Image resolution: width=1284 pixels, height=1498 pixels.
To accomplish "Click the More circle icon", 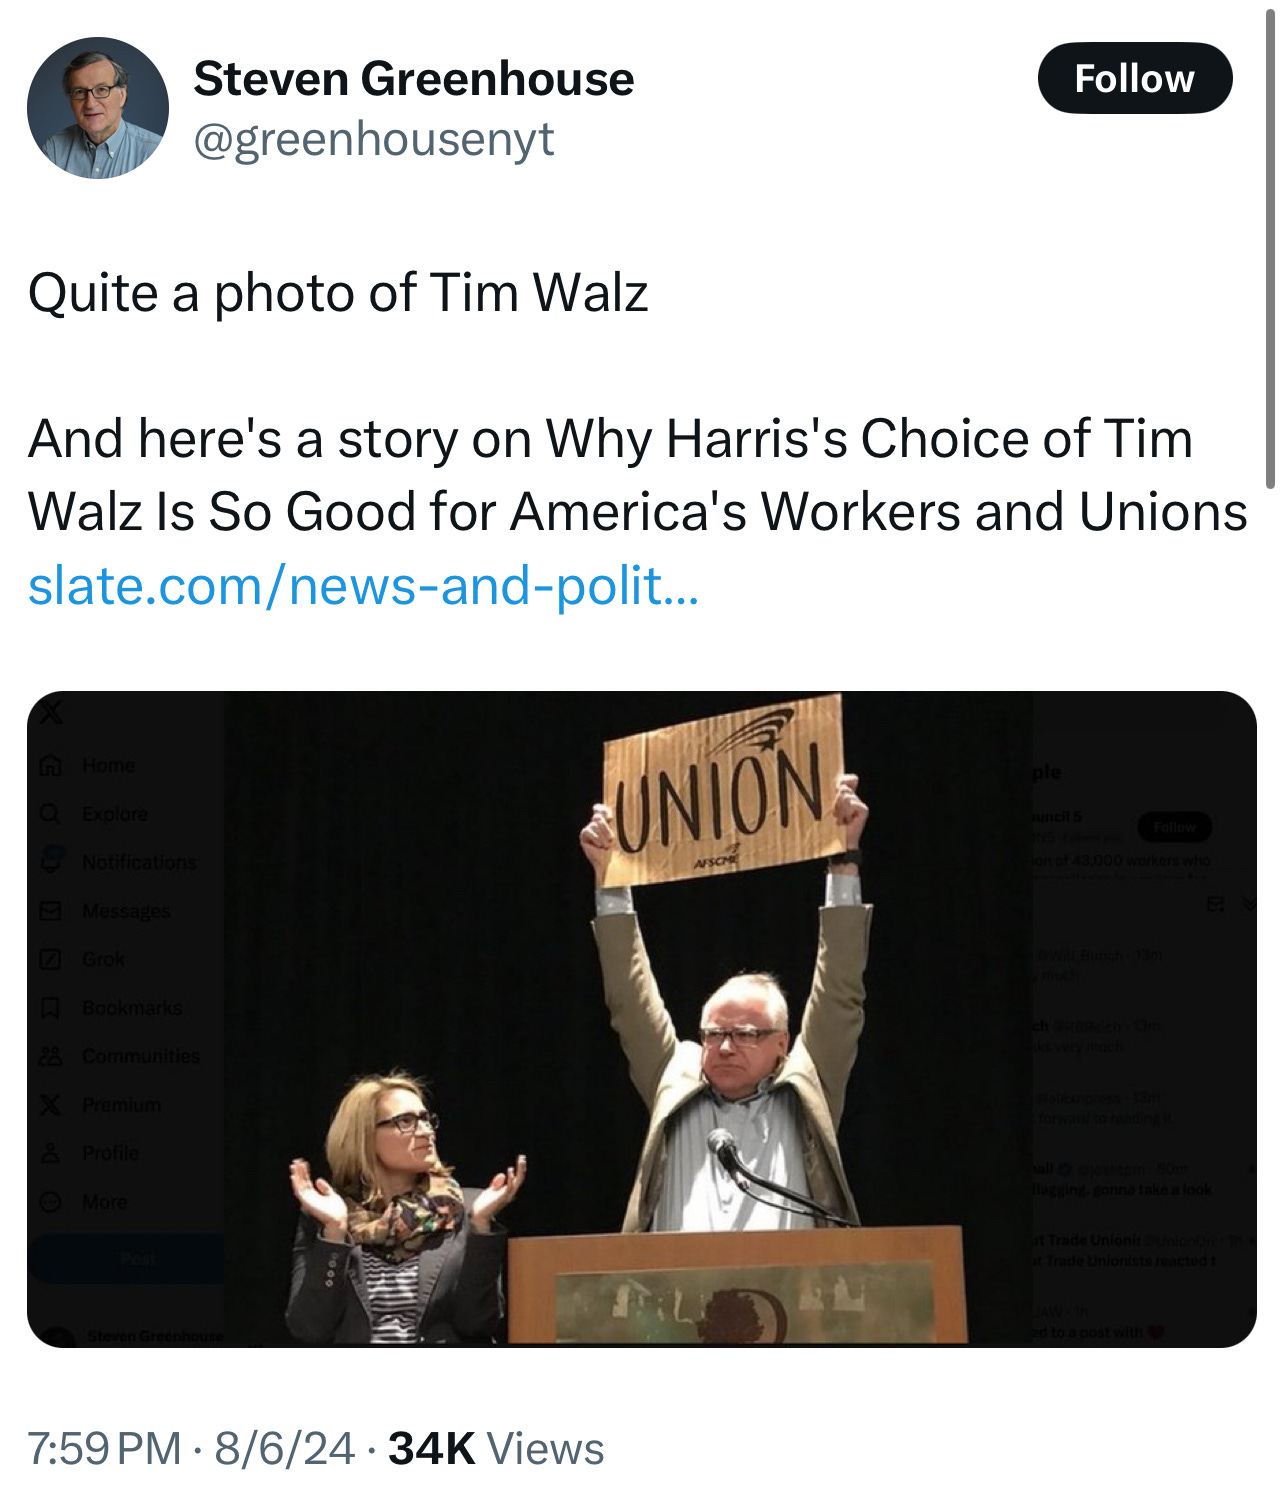I will pyautogui.click(x=50, y=1201).
